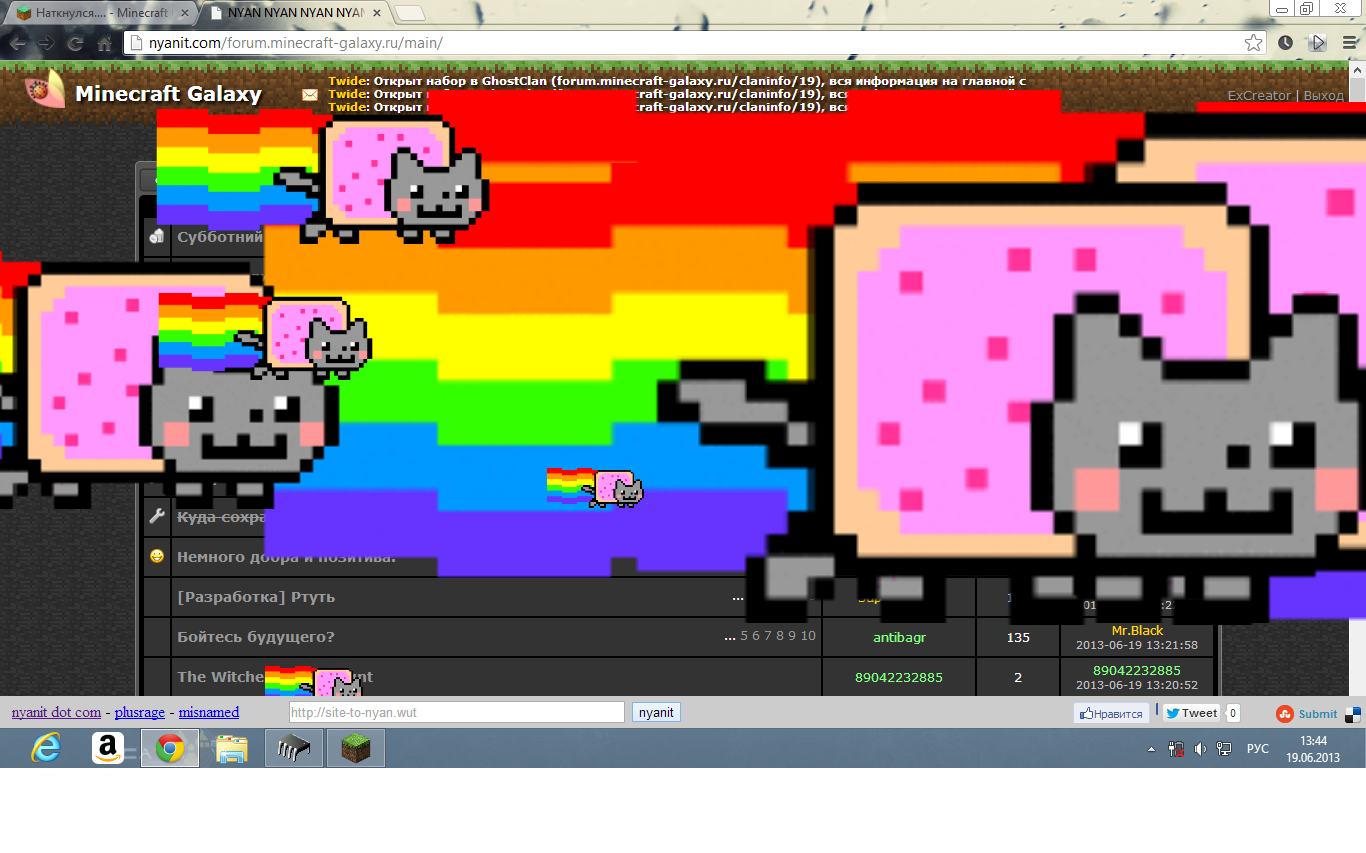Click the power tray icon with red mark
This screenshot has width=1366, height=853.
click(1176, 748)
